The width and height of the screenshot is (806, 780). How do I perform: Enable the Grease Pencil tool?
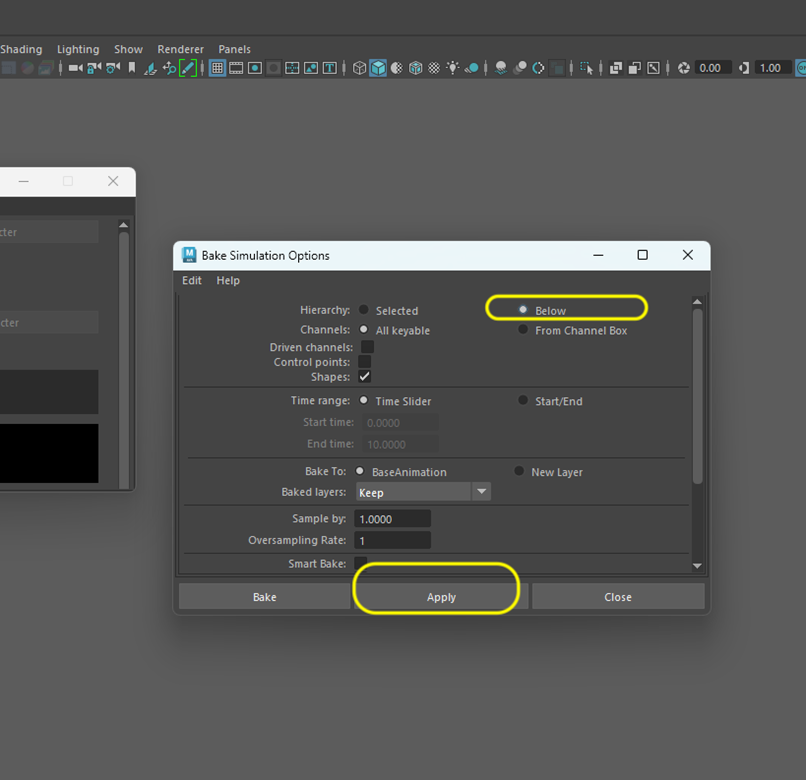click(187, 68)
